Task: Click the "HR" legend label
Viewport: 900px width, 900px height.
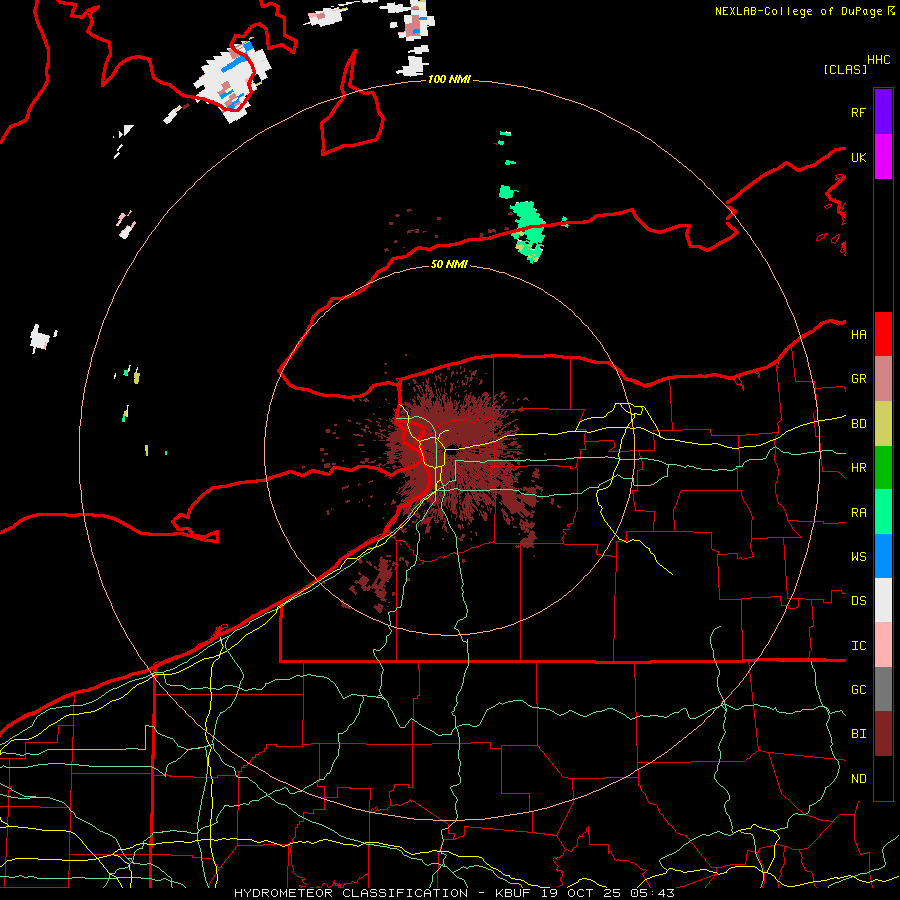Action: tap(858, 468)
